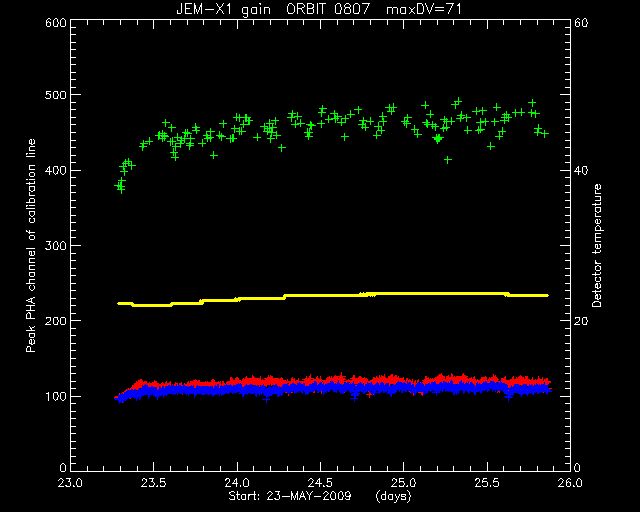Click the 'Start: 23-MAY-2009' x-axis label
Viewport: 640px width, 512px height.
tap(289, 496)
